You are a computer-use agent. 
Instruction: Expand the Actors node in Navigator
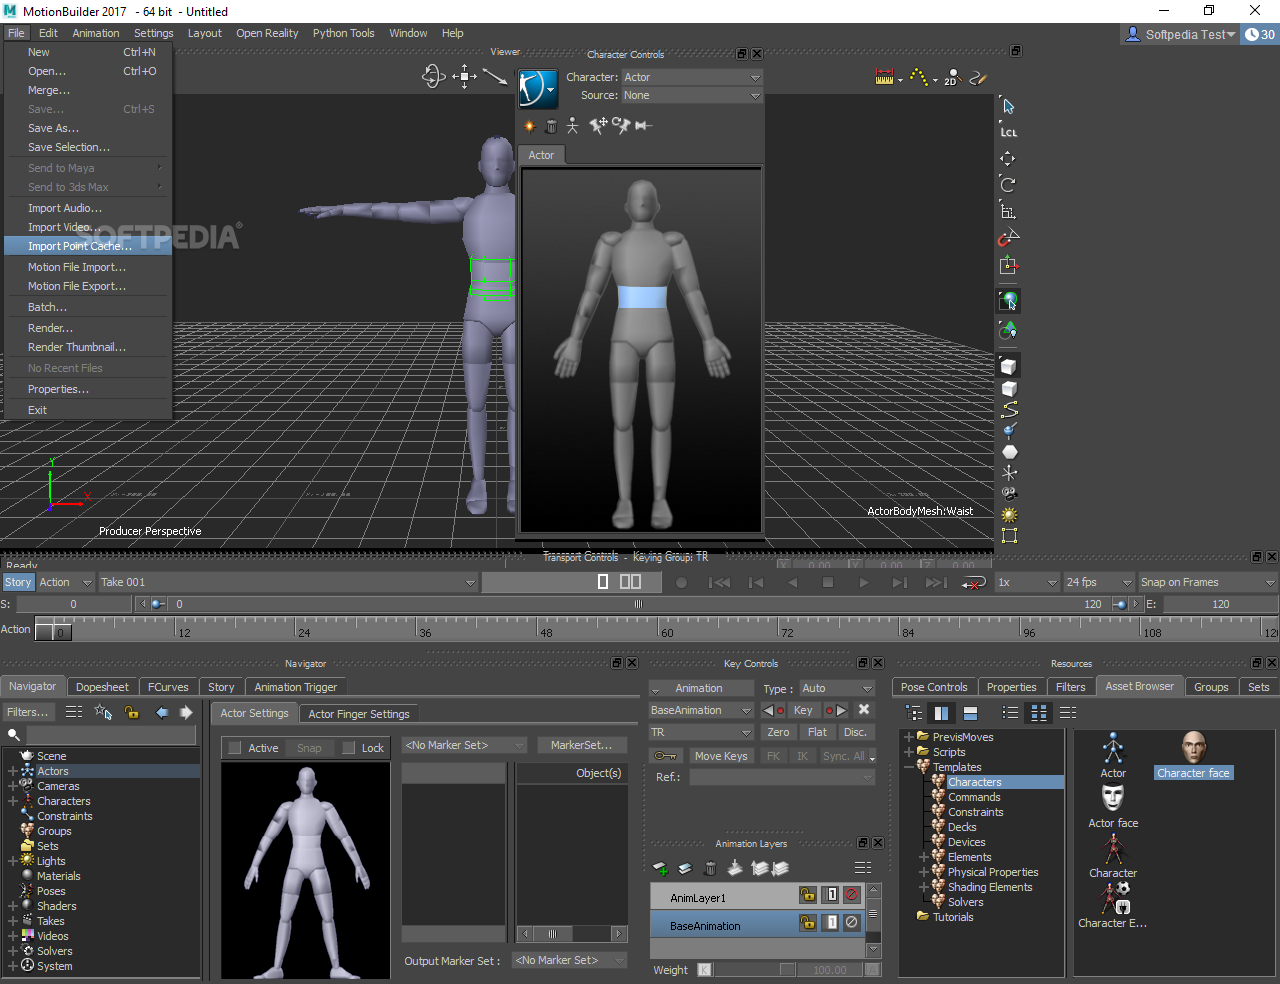tap(12, 771)
